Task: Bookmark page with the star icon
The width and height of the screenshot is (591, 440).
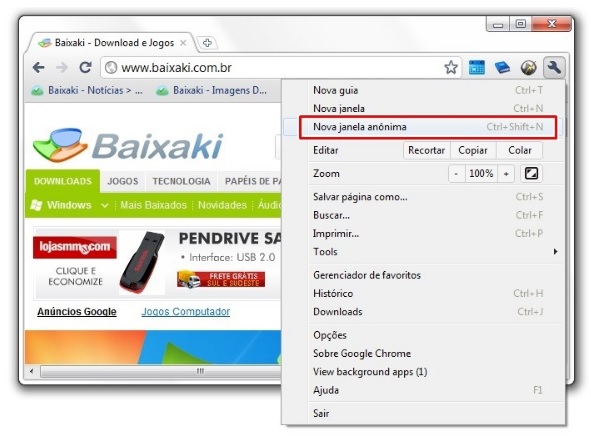Action: [x=451, y=68]
